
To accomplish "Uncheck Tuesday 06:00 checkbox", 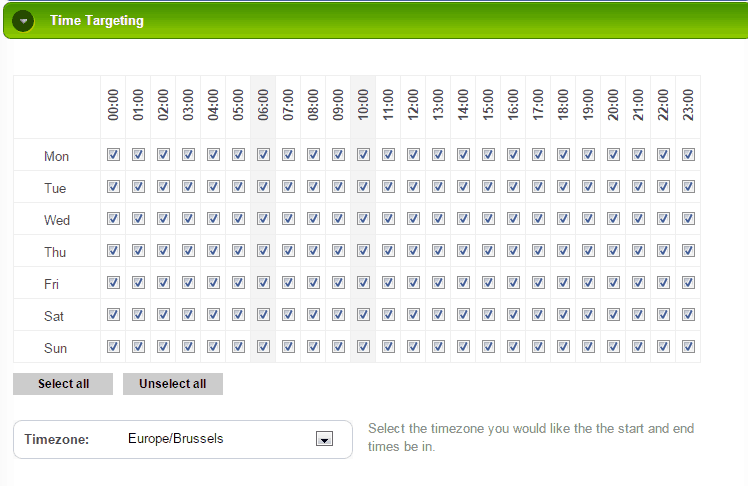I will (x=263, y=186).
